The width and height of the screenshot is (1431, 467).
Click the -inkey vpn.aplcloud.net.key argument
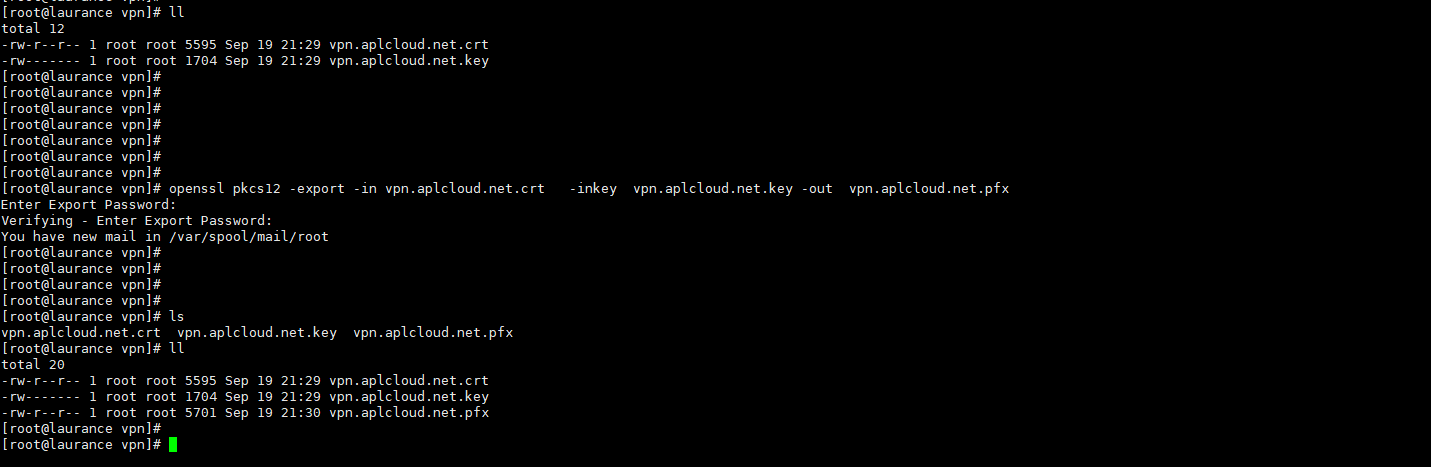pyautogui.click(x=681, y=189)
